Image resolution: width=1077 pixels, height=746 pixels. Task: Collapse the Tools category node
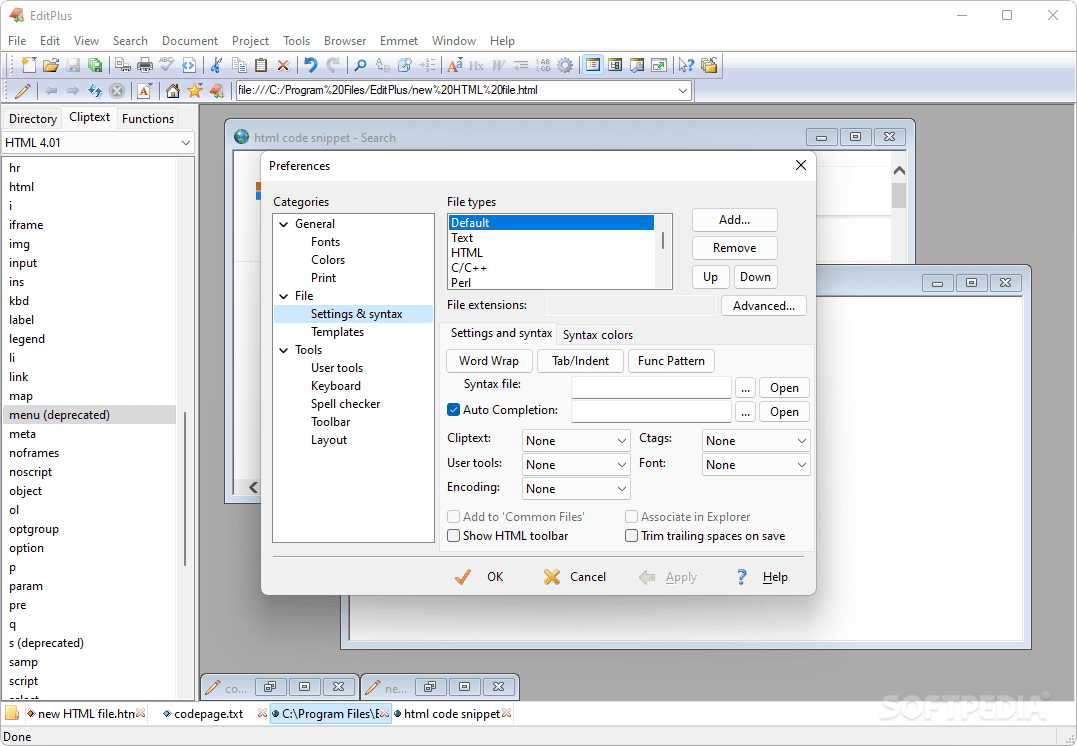click(284, 350)
